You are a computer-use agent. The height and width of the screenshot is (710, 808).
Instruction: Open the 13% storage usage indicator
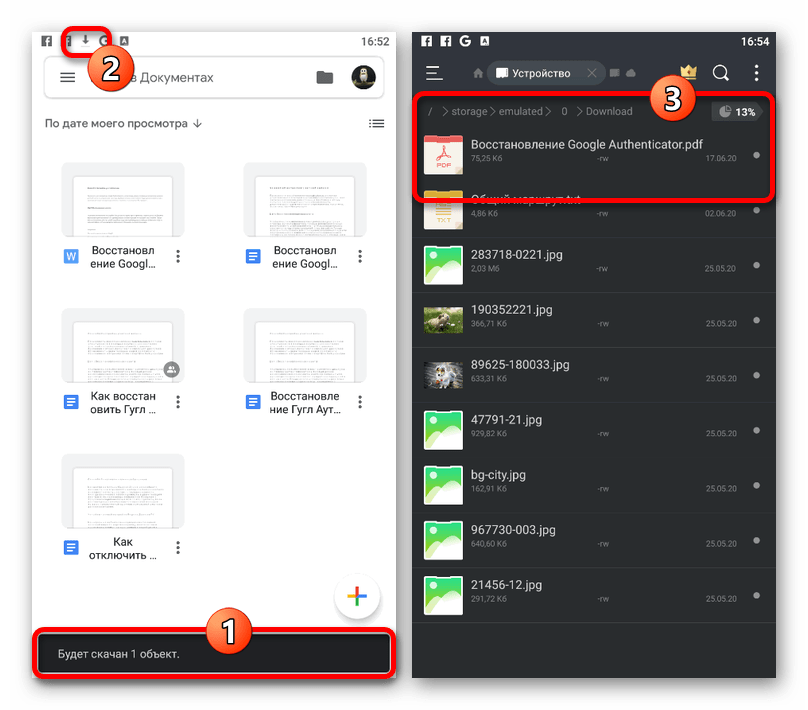(x=738, y=112)
